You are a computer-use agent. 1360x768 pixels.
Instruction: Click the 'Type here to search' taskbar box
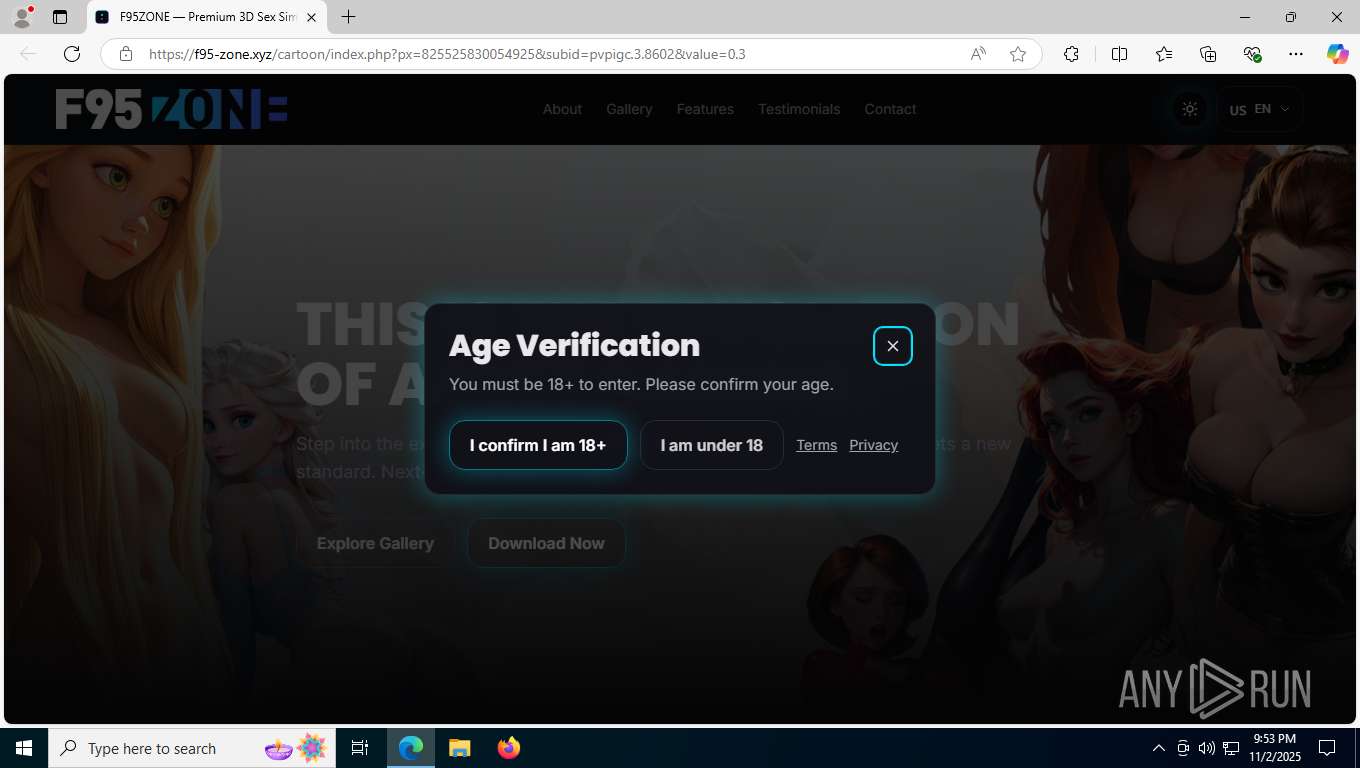[191, 748]
